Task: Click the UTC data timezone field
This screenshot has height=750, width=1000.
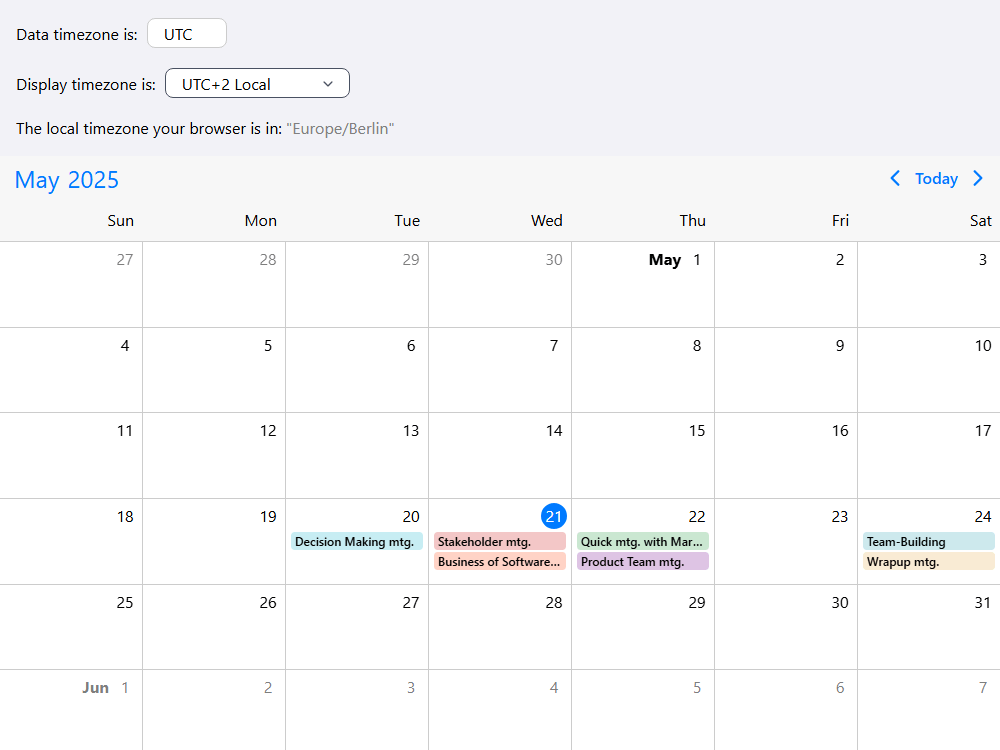Action: coord(187,34)
